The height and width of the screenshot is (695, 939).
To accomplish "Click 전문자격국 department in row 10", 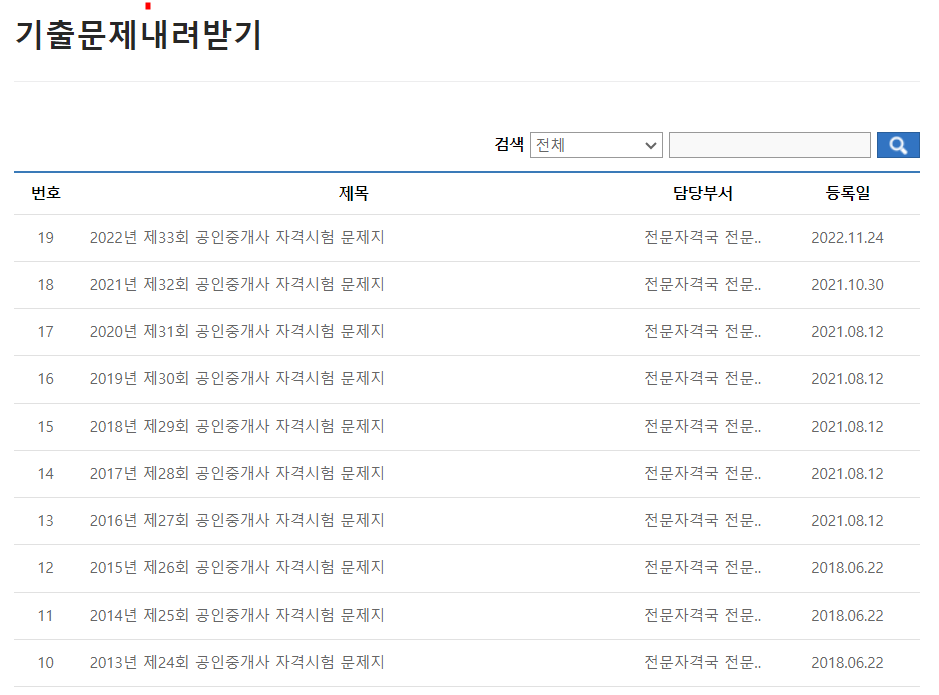I will 702,663.
